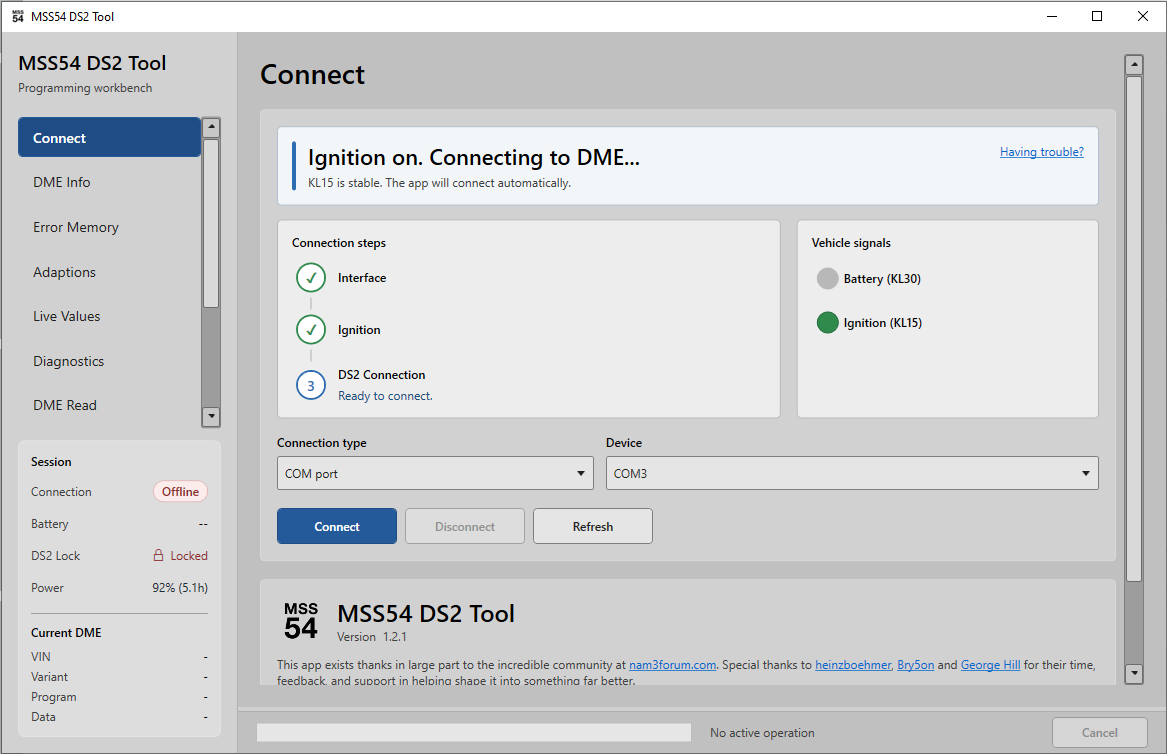1167x754 pixels.
Task: Click the sidebar navigation scrollbar thumb
Action: (x=211, y=223)
